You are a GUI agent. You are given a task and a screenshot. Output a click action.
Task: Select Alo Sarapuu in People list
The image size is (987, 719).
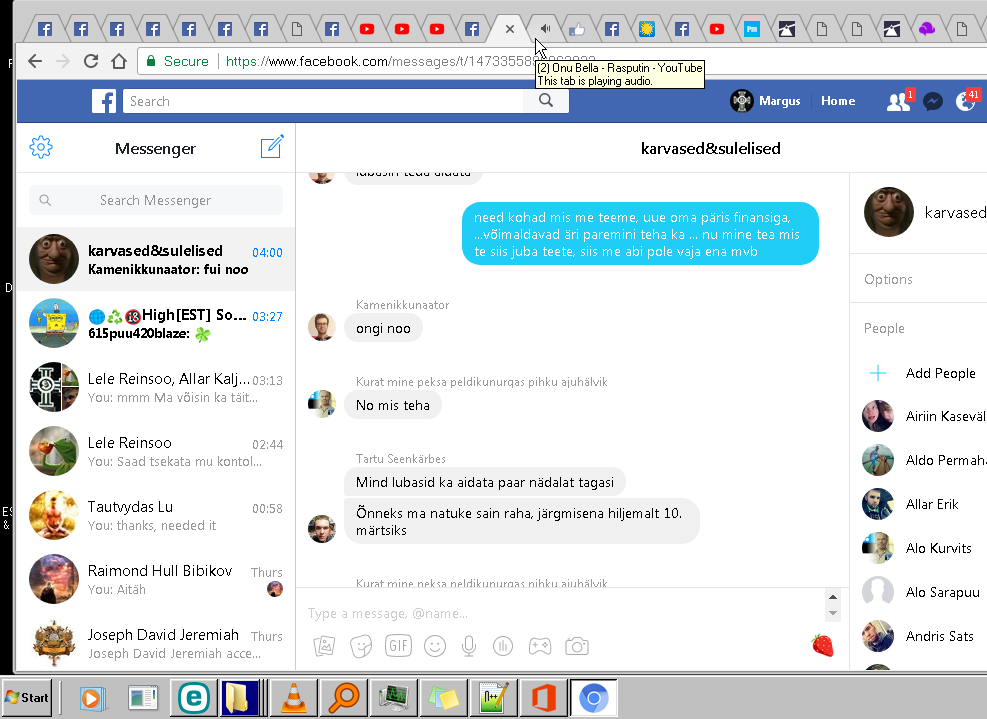click(x=921, y=592)
